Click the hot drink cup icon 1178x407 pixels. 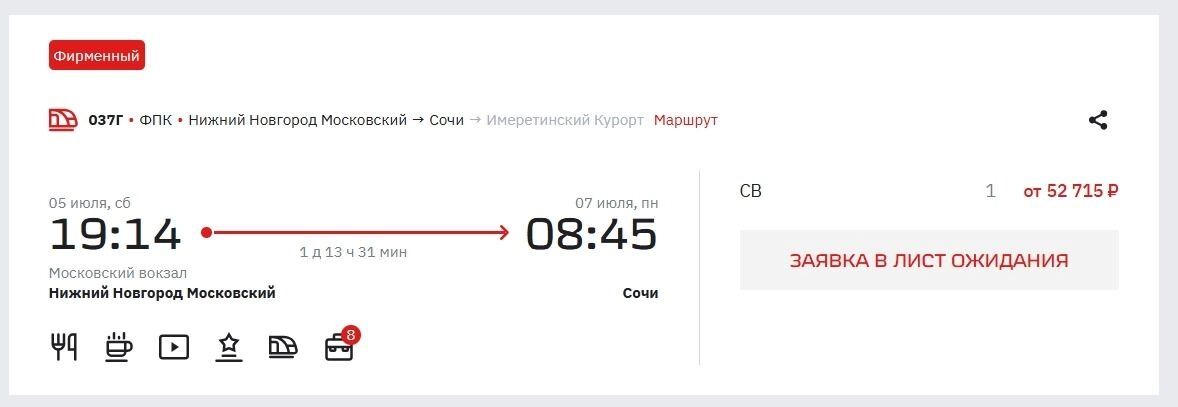118,346
